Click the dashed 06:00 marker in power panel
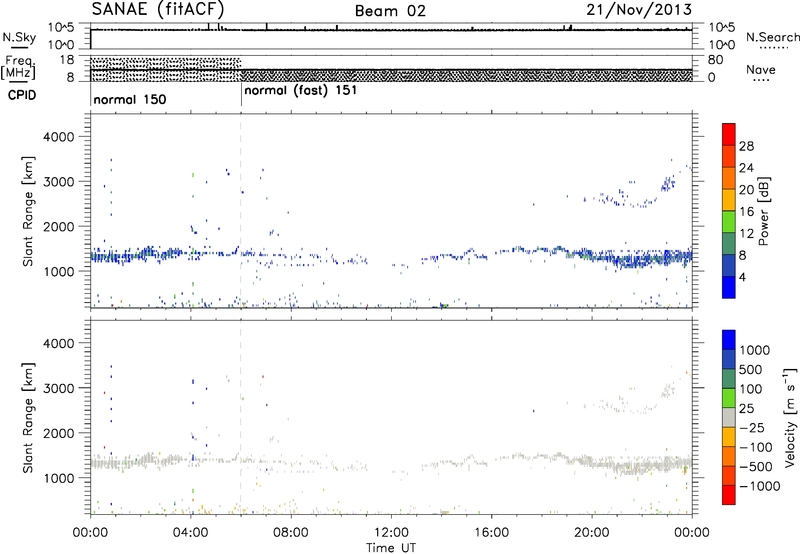 tap(241, 211)
